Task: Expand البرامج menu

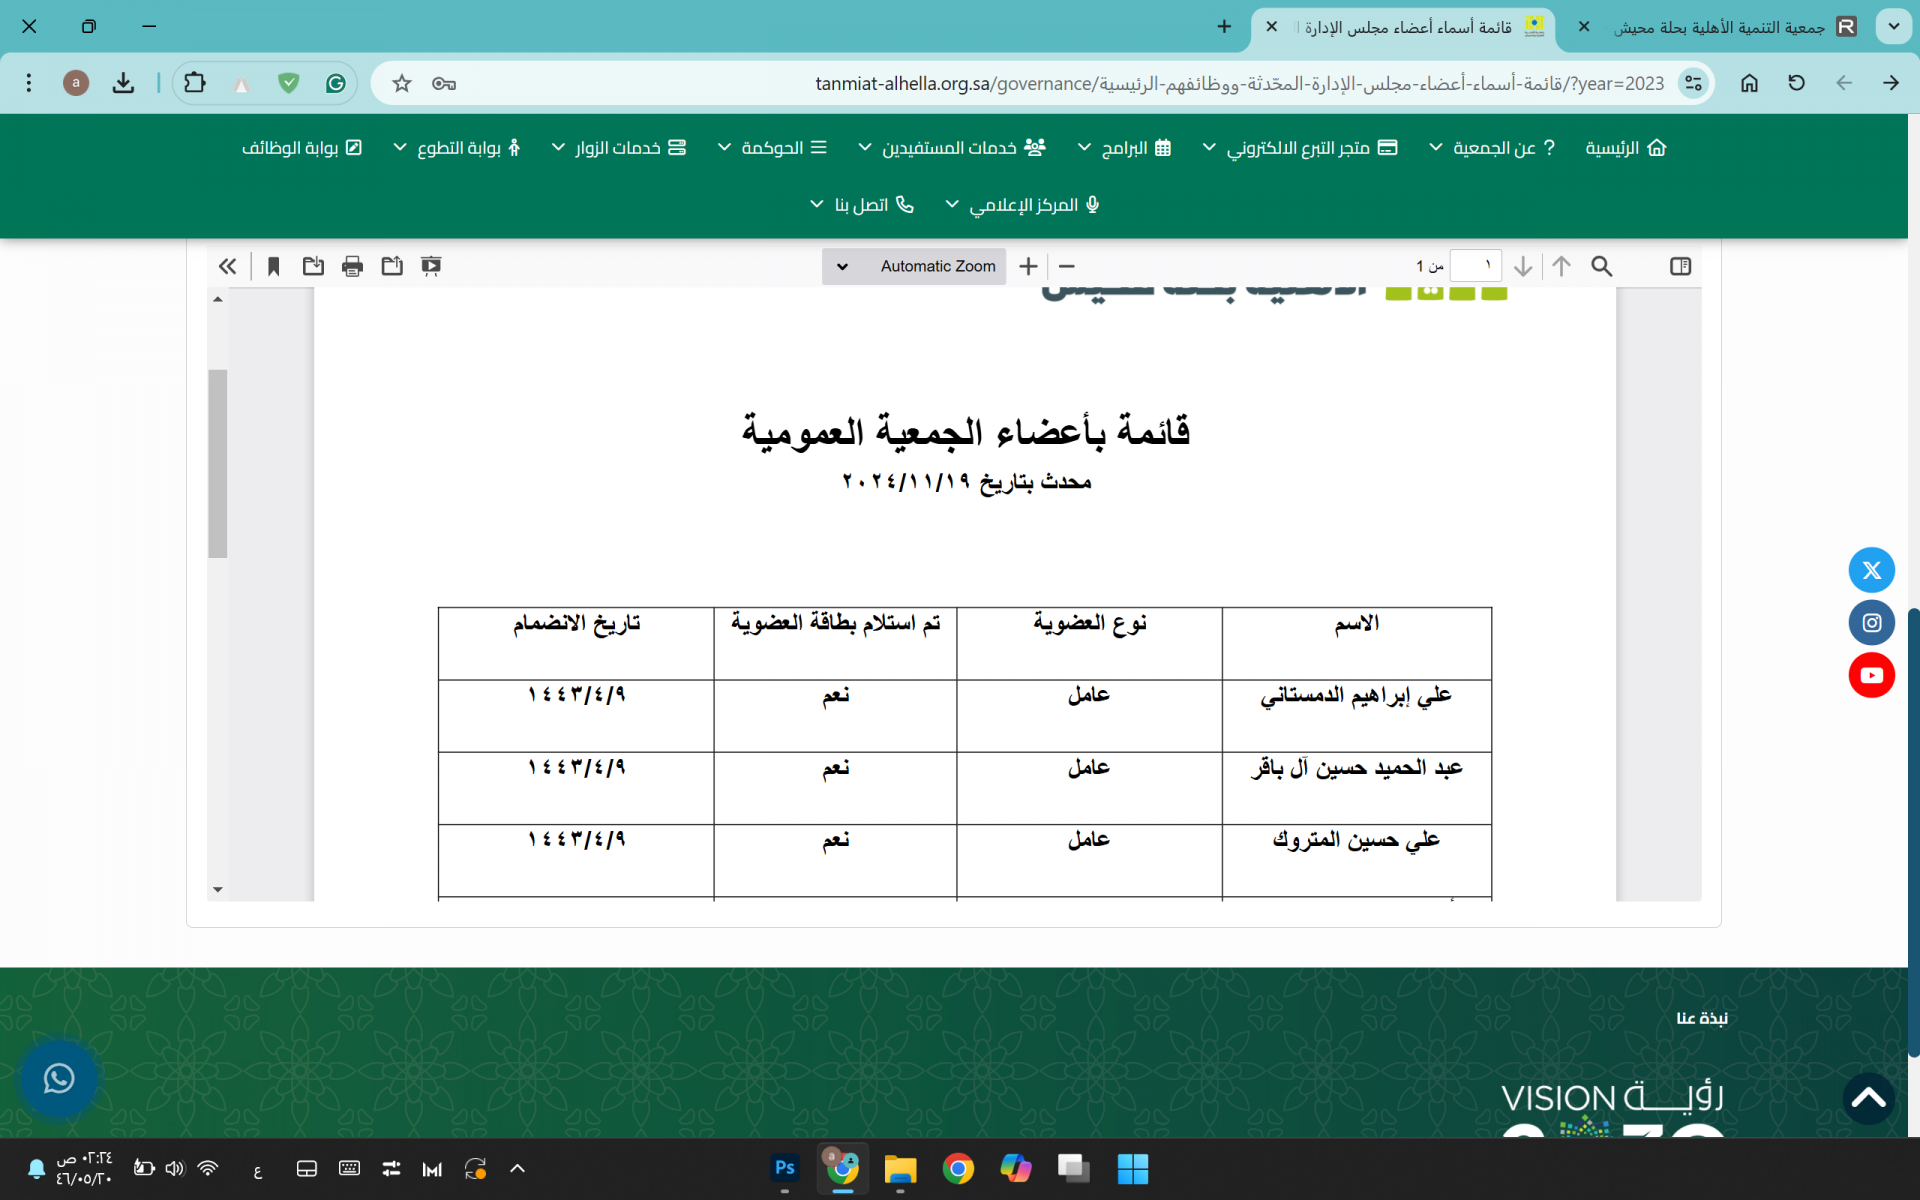Action: click(1124, 148)
